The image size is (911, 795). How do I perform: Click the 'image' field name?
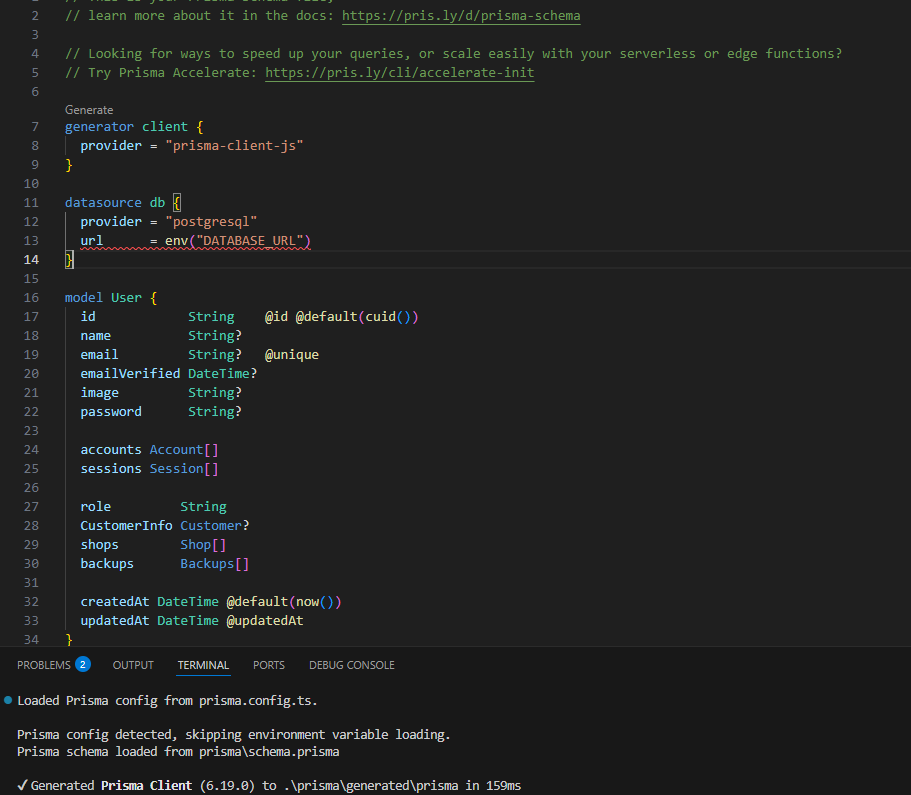(99, 393)
